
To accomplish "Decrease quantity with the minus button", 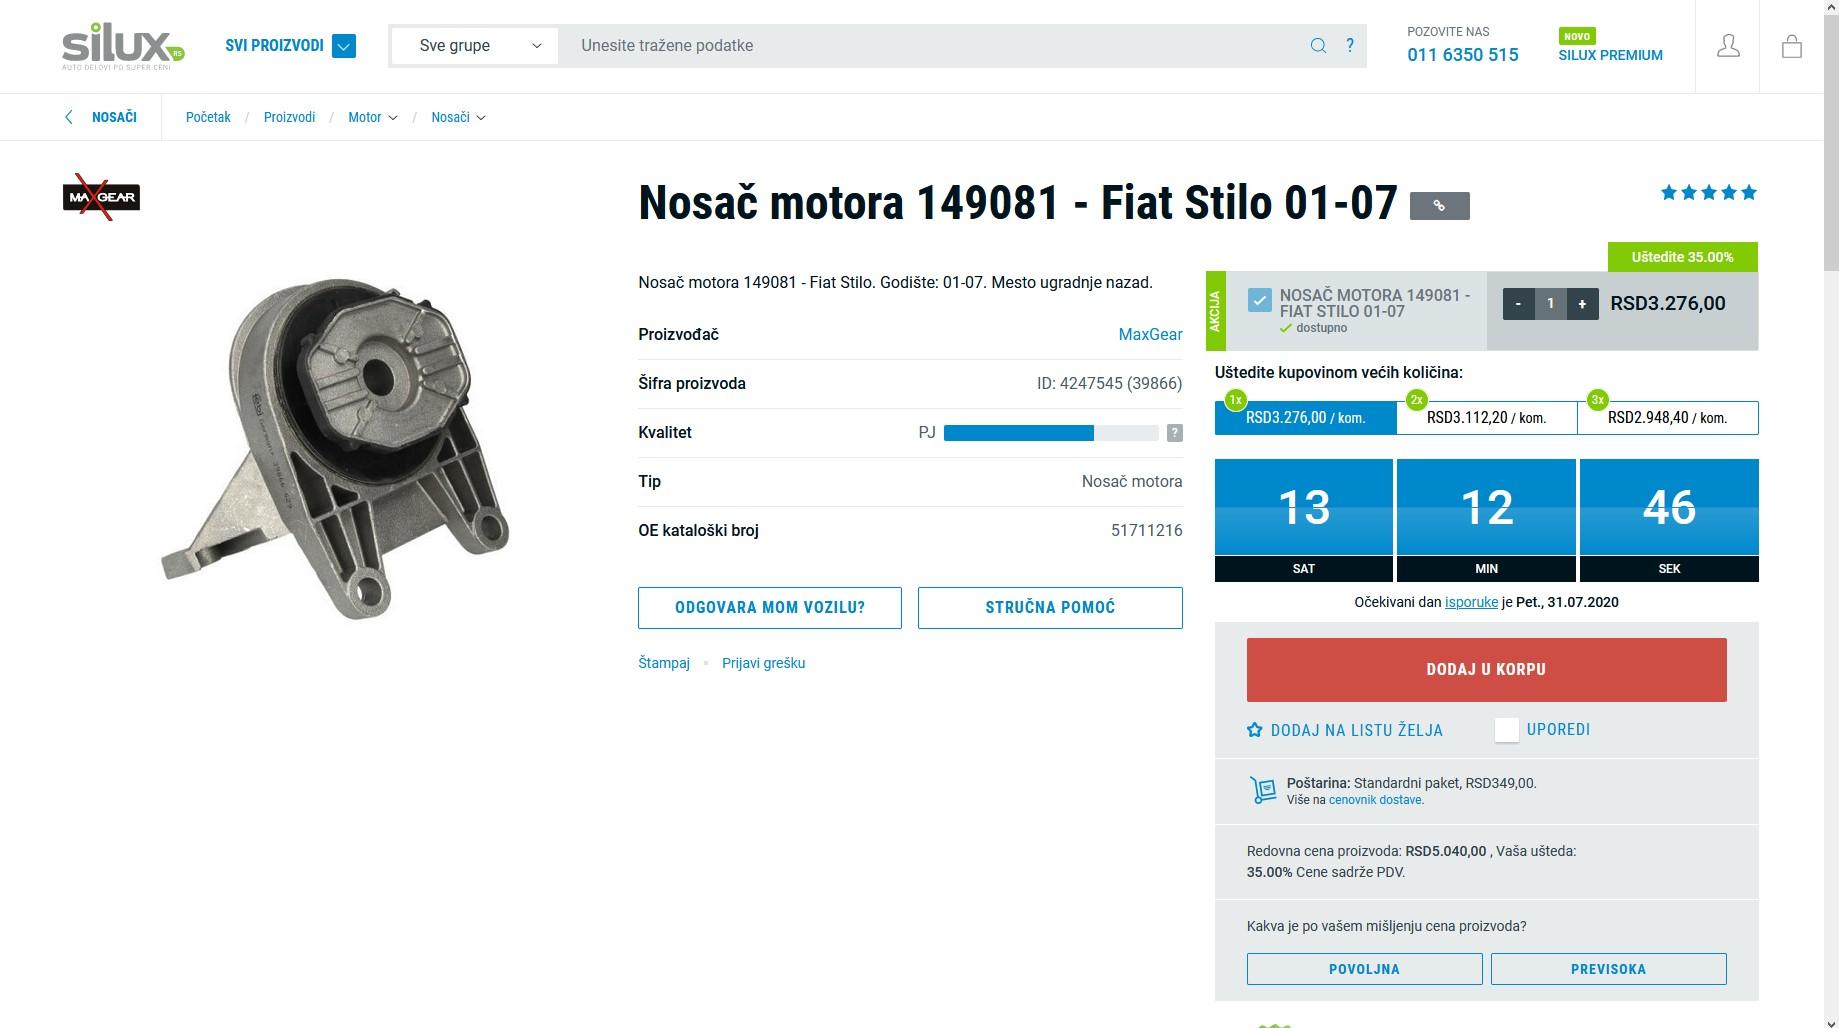I will (1518, 304).
